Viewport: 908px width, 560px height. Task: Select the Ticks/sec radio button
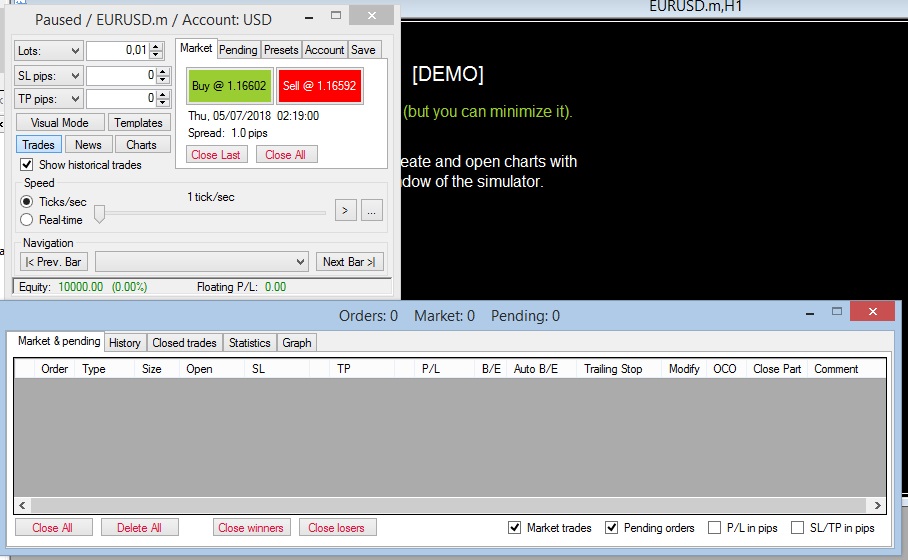click(x=27, y=202)
